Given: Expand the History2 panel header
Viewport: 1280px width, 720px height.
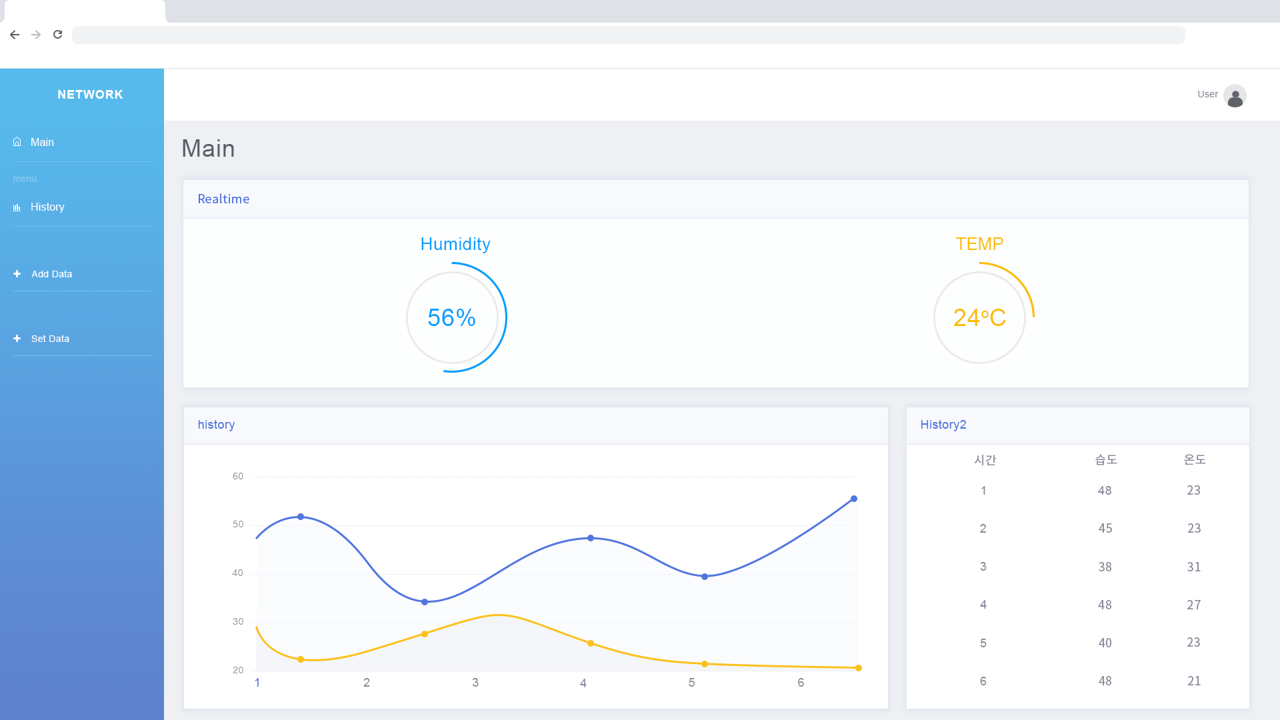Looking at the screenshot, I should 943,424.
